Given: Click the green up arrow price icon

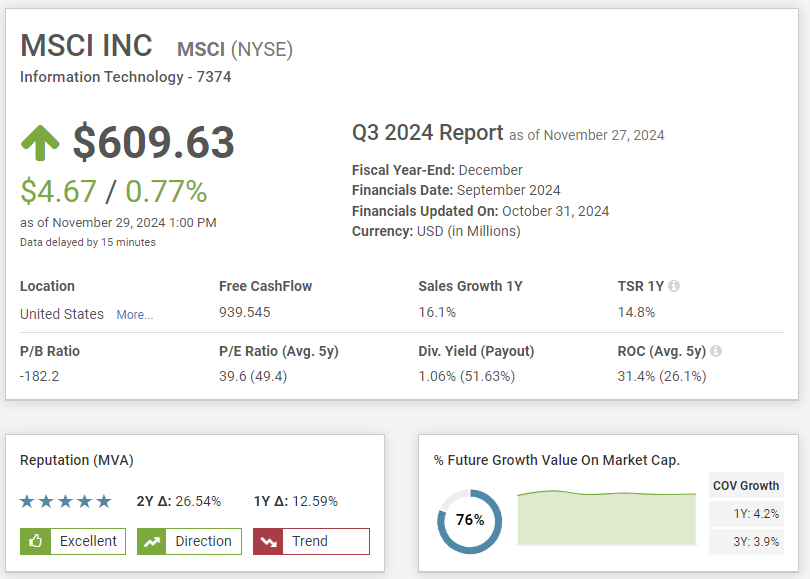Looking at the screenshot, I should (x=40, y=143).
